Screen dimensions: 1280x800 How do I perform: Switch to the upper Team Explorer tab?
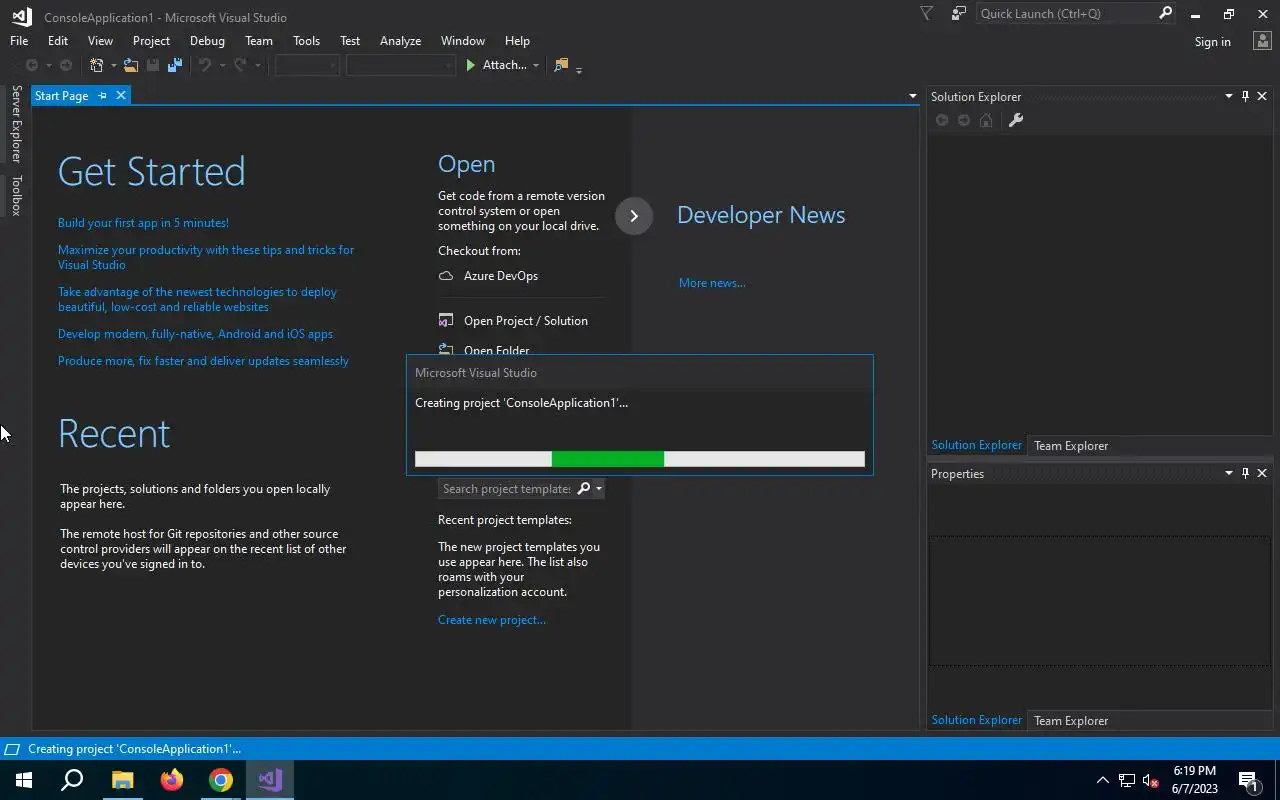pos(1071,446)
